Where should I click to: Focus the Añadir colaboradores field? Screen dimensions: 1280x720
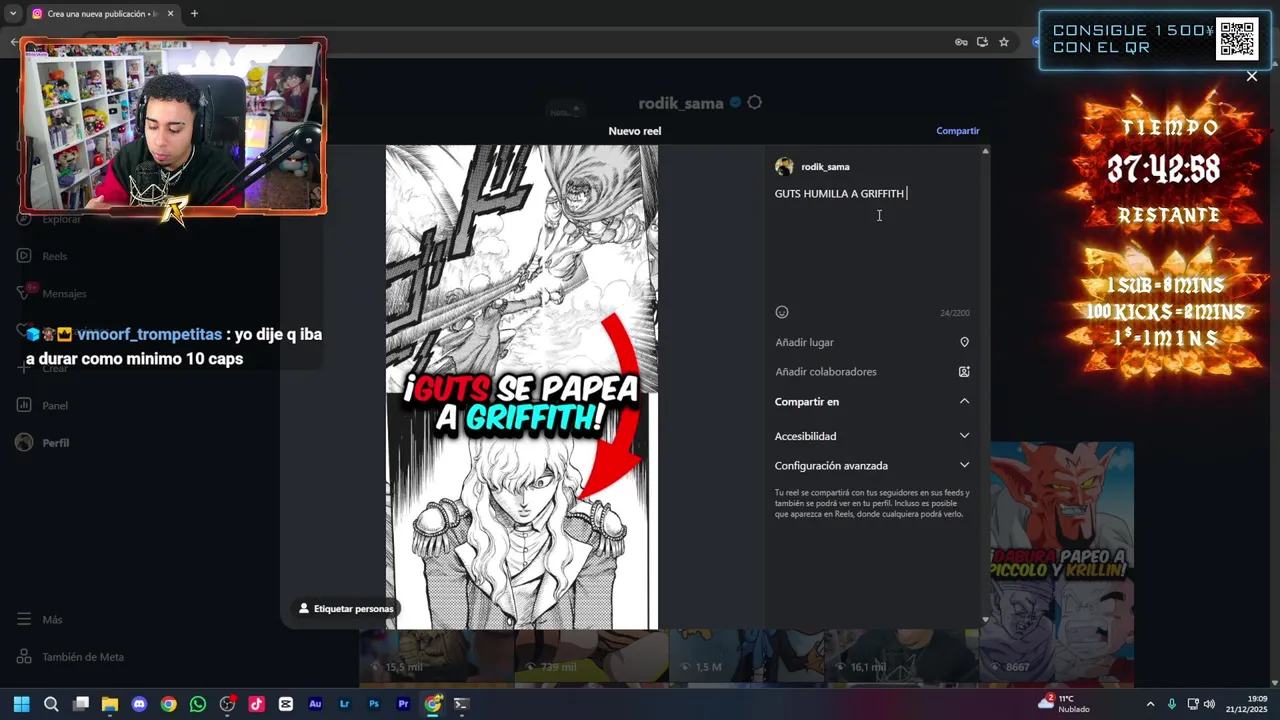pyautogui.click(x=872, y=372)
